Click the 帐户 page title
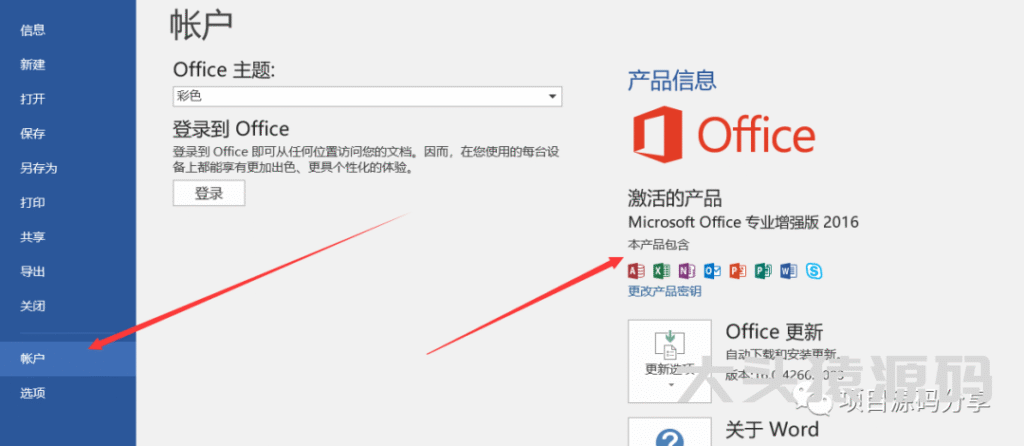The height and width of the screenshot is (446, 1024). click(x=200, y=25)
